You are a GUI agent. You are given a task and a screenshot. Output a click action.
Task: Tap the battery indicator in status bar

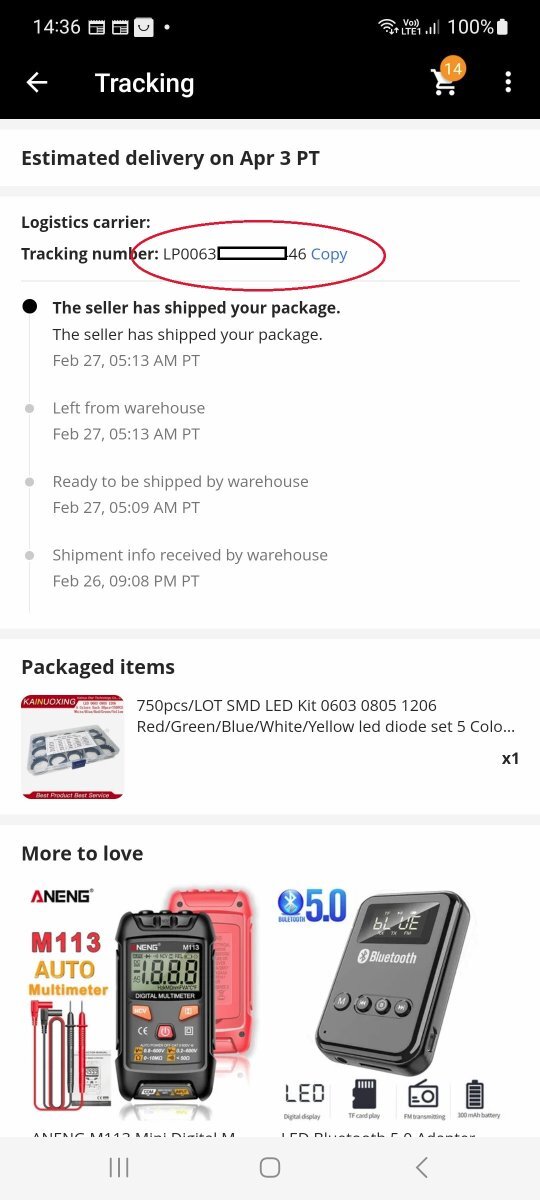point(502,27)
